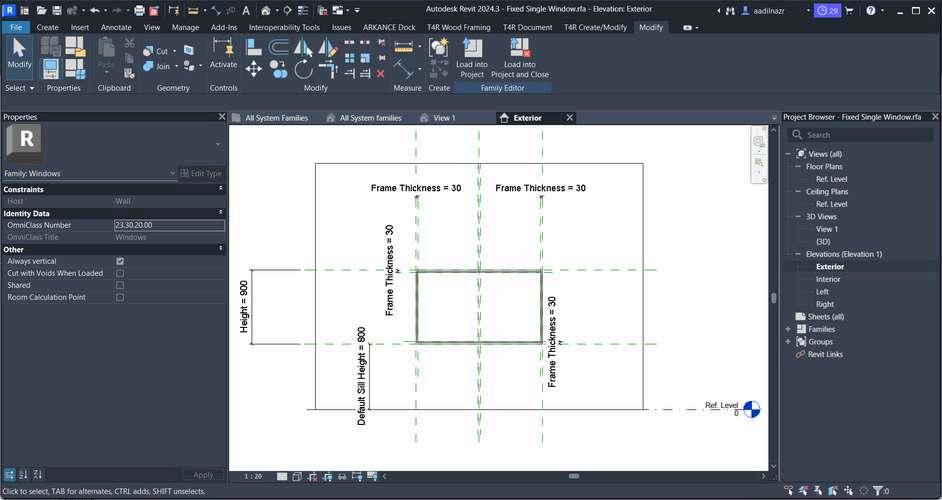Screen dimensions: 942x500
Task: Click the OmniClass Number input field
Action: pyautogui.click(x=169, y=225)
